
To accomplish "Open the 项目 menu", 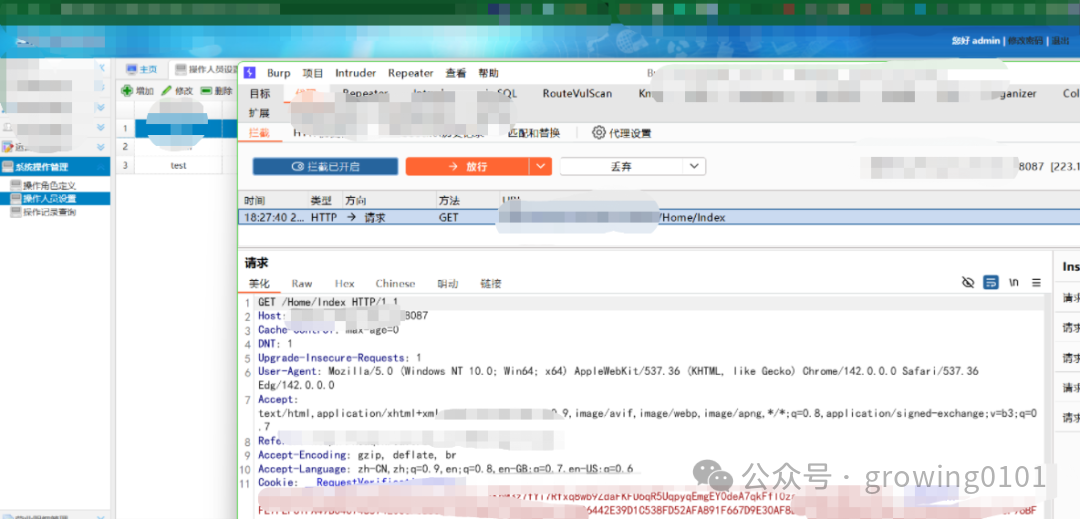I will (x=313, y=73).
